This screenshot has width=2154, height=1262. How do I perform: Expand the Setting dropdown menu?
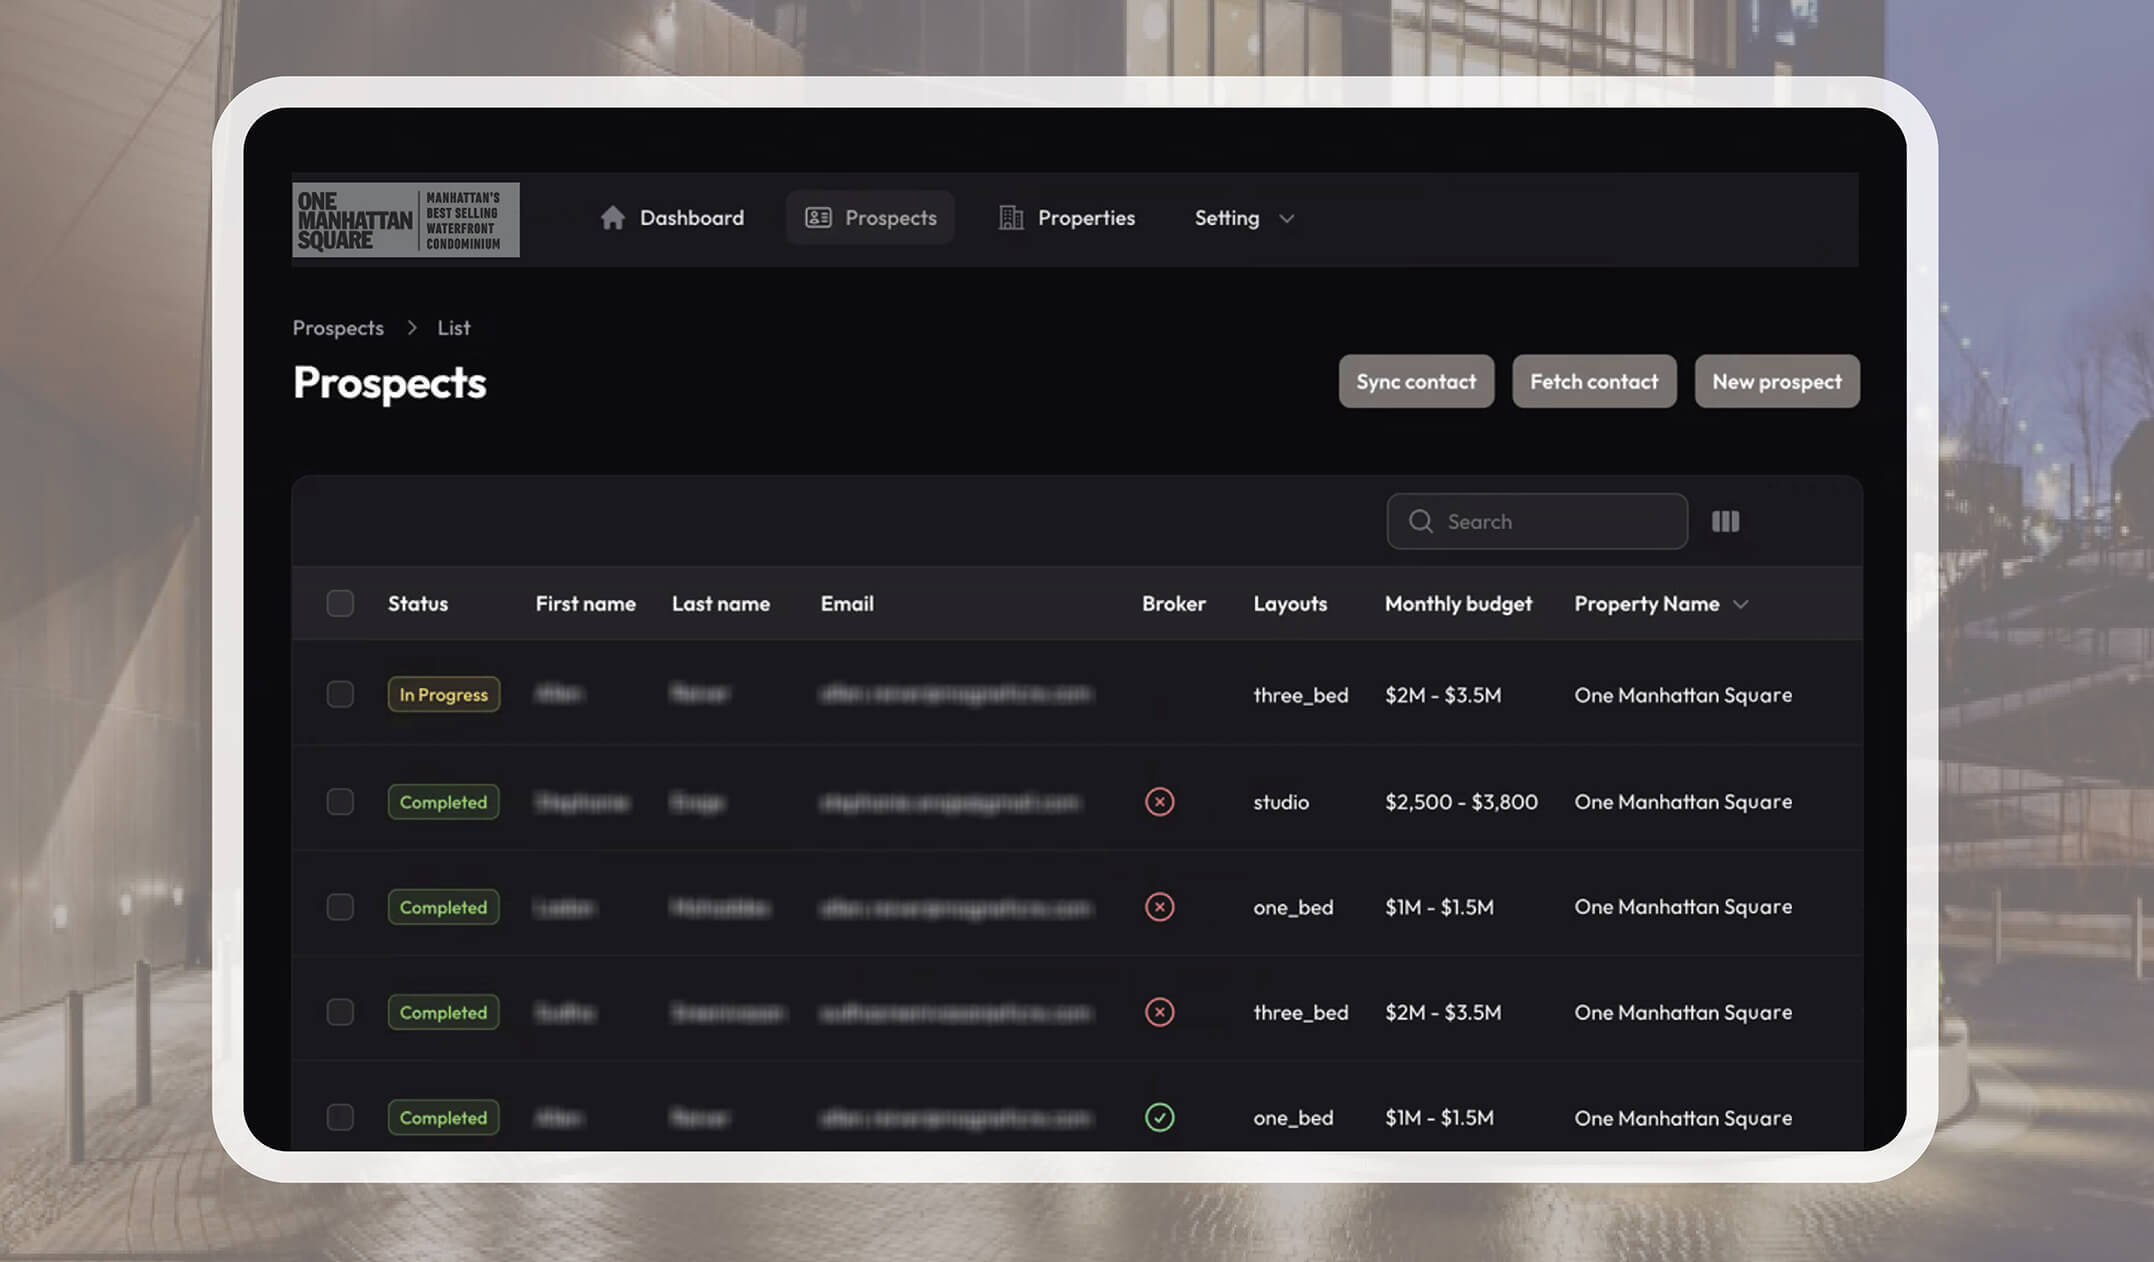[1243, 218]
